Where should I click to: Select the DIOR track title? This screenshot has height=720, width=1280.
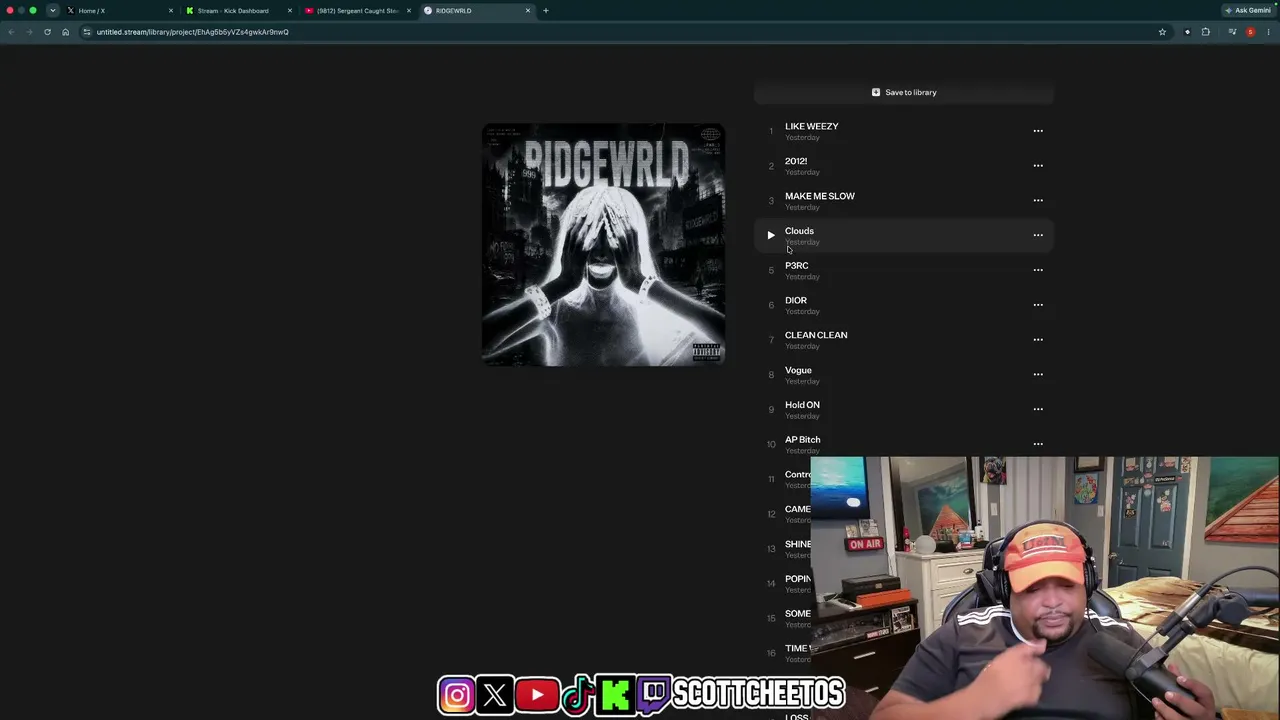tap(796, 300)
